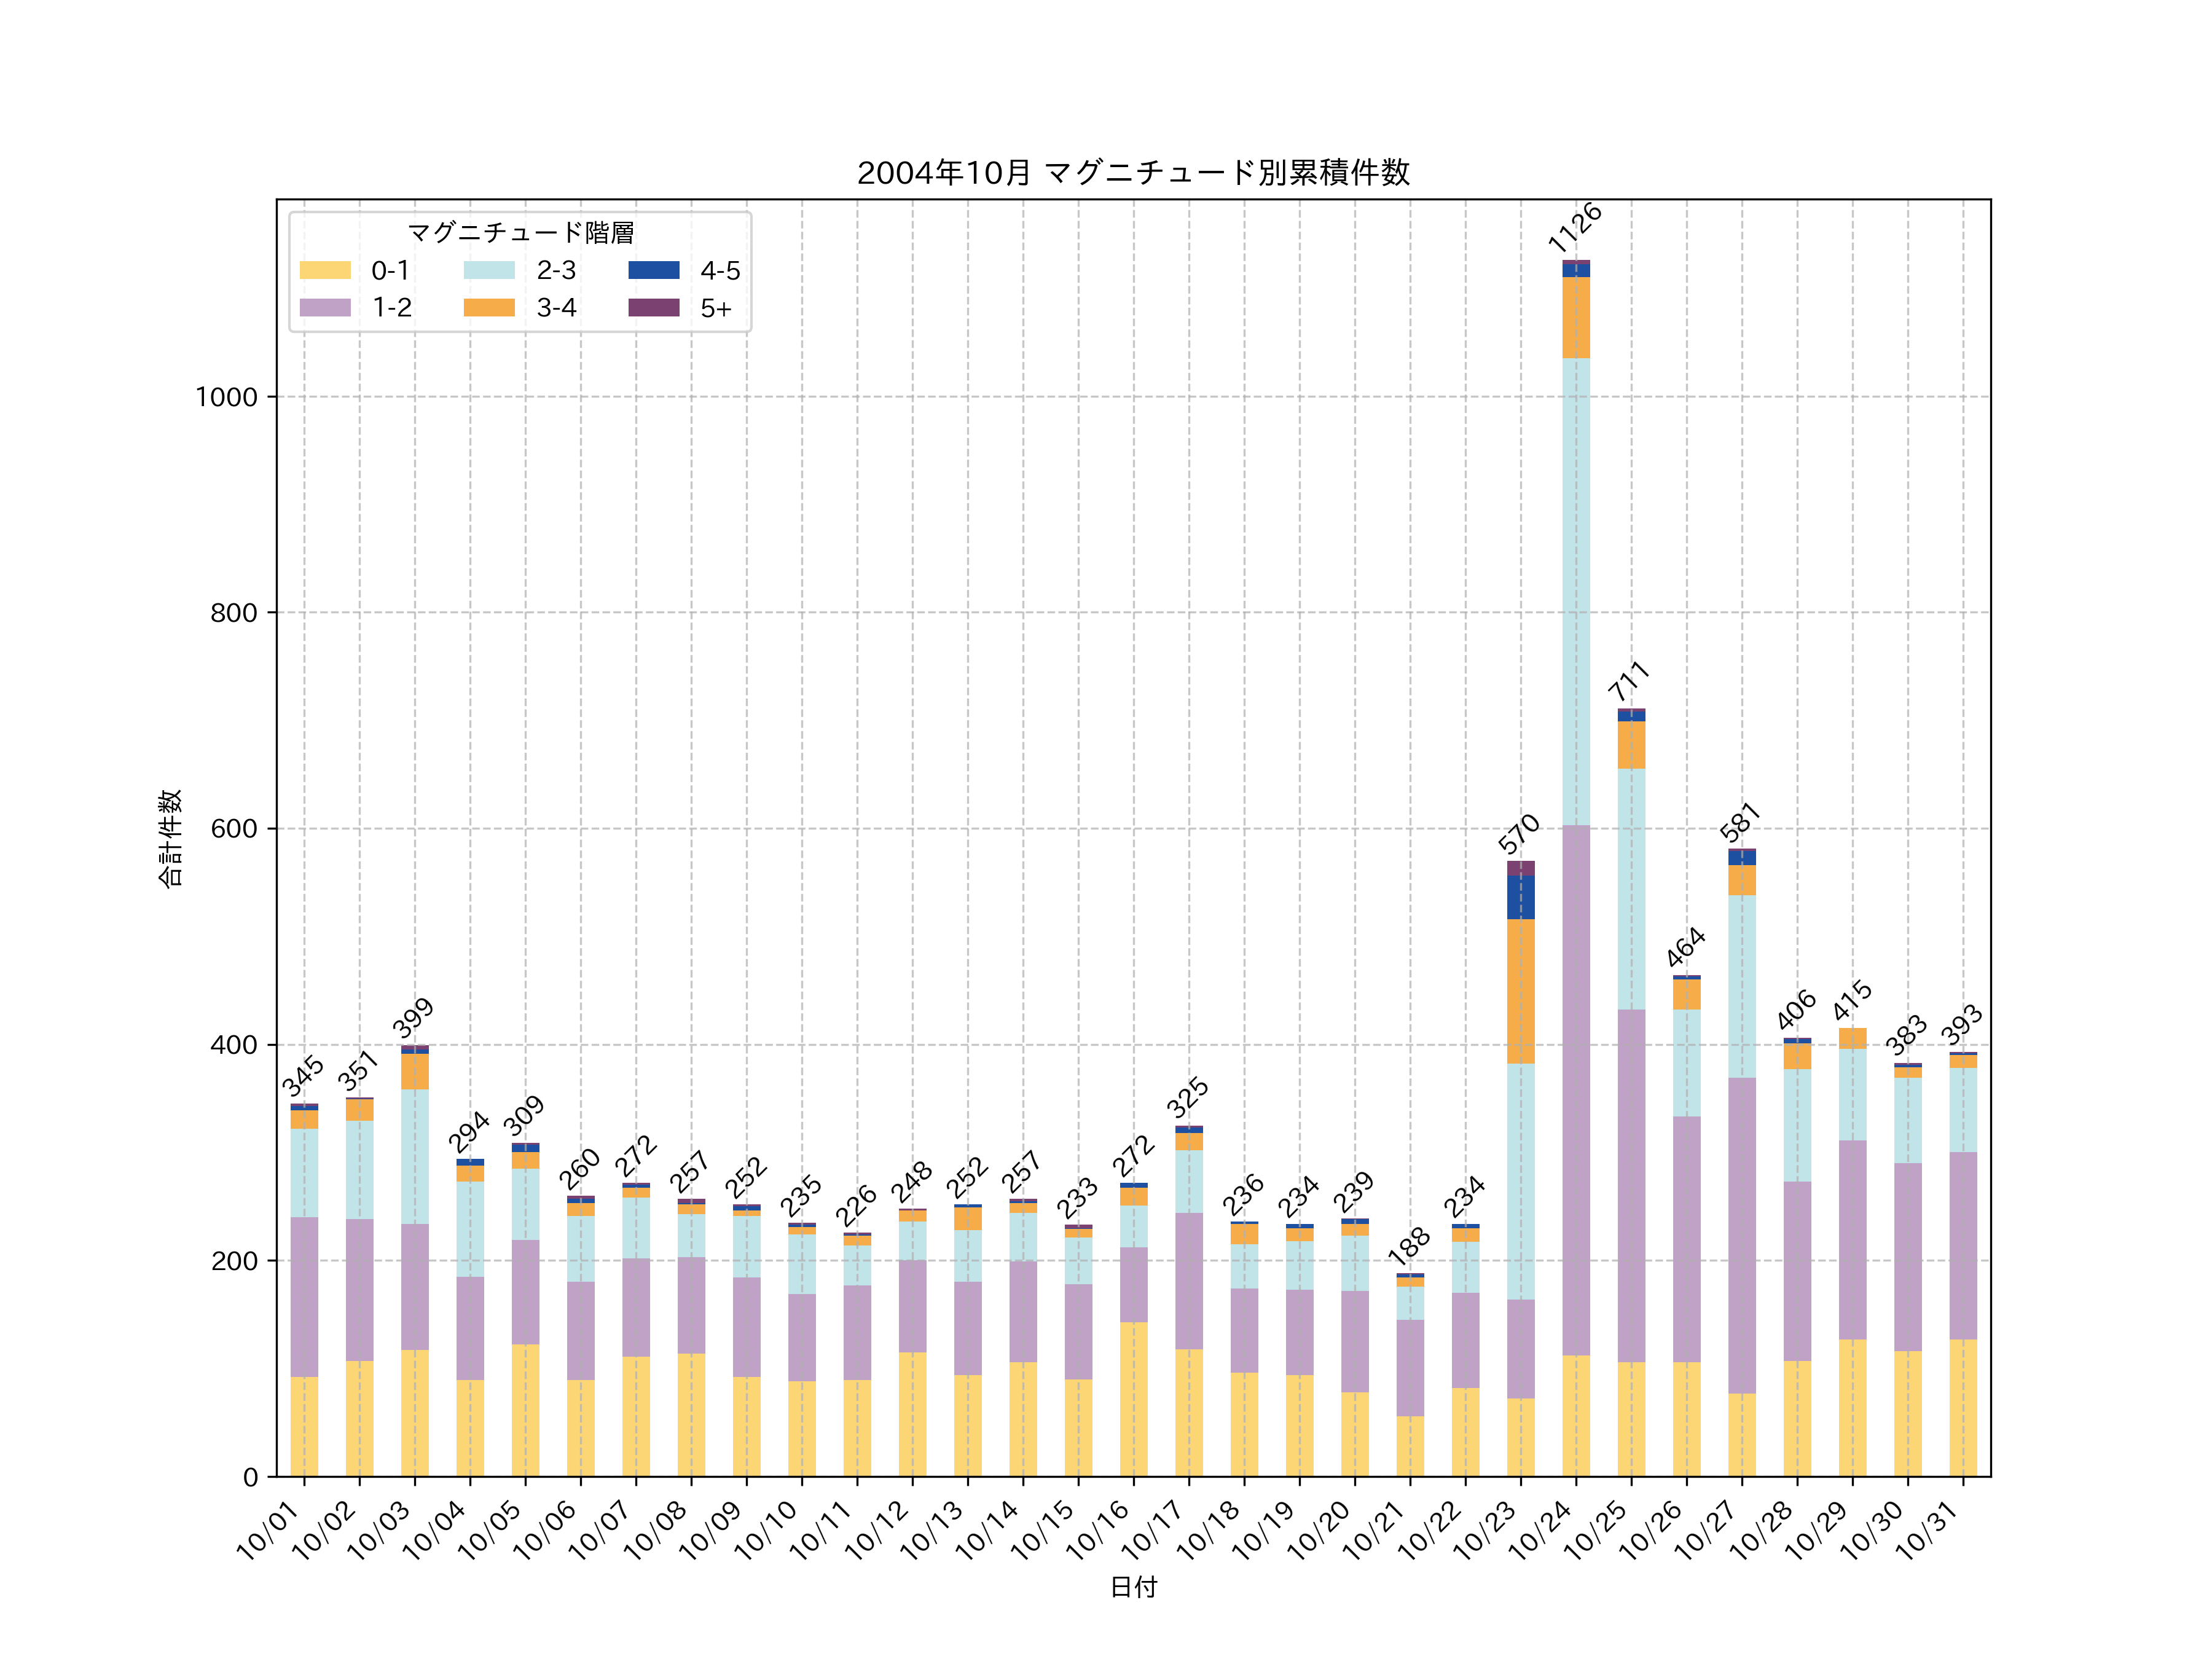2212x1659 pixels.
Task: Click the 711 total label above 10/25
Action: coord(1629,681)
